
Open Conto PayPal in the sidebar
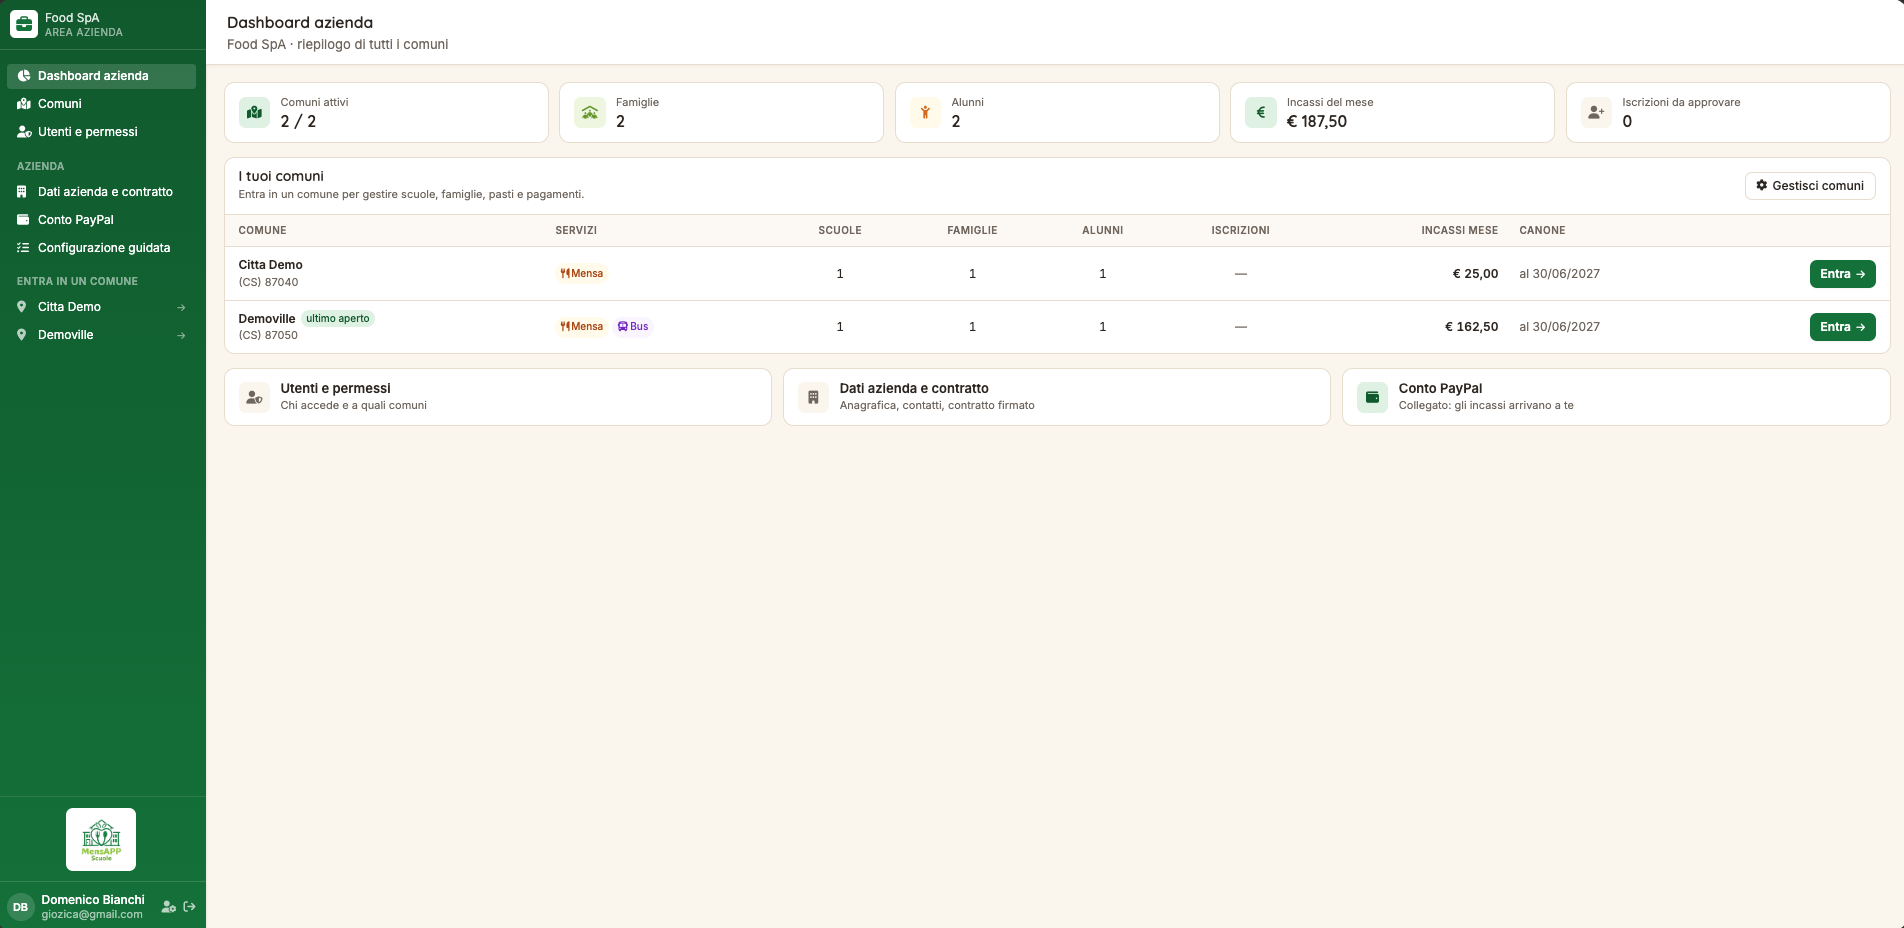101,220
